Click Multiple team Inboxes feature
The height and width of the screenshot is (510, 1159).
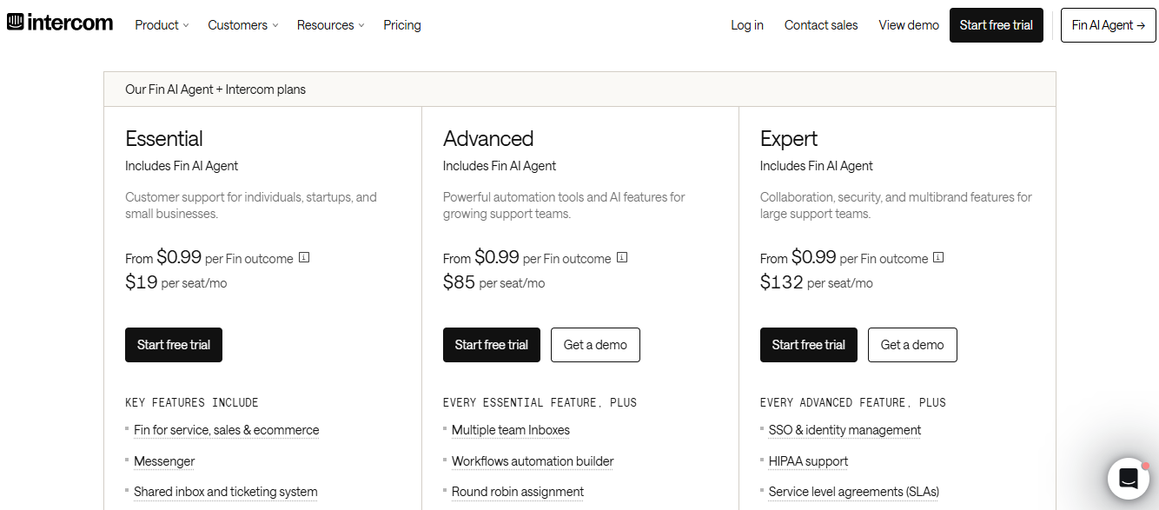(x=511, y=430)
